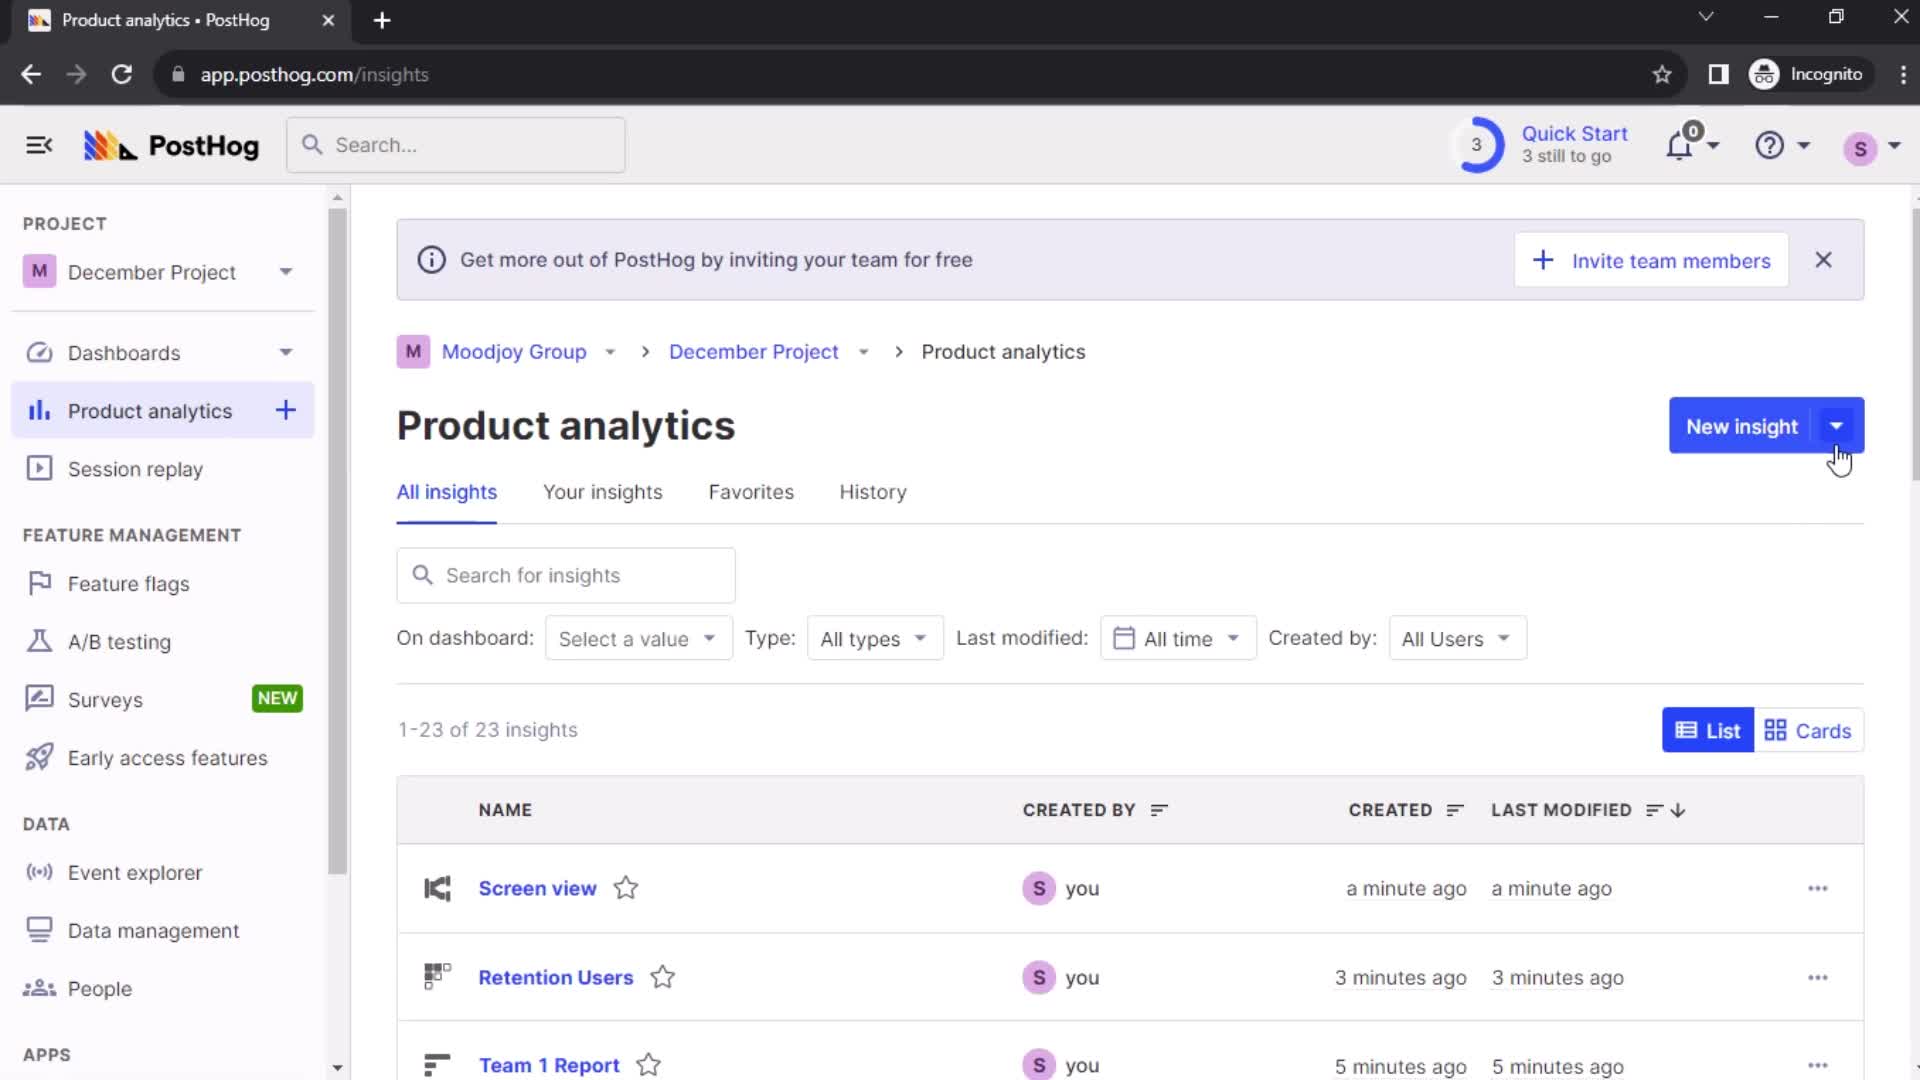Go back in browser history

pos(31,75)
